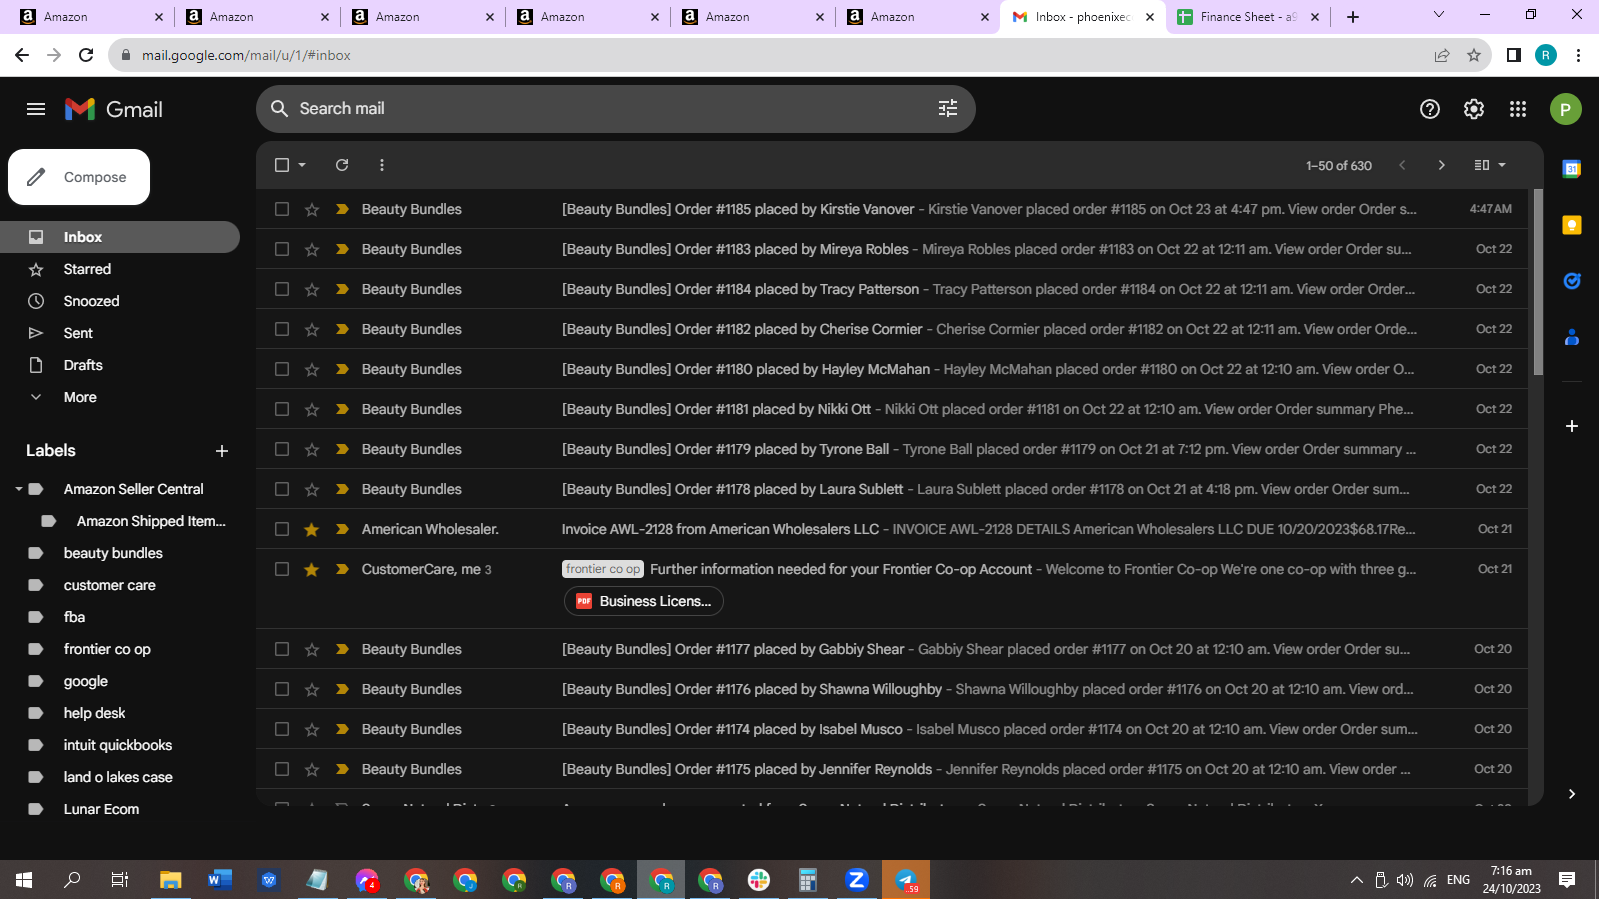Open the select-all dropdown arrow
This screenshot has height=899, width=1599.
point(302,165)
